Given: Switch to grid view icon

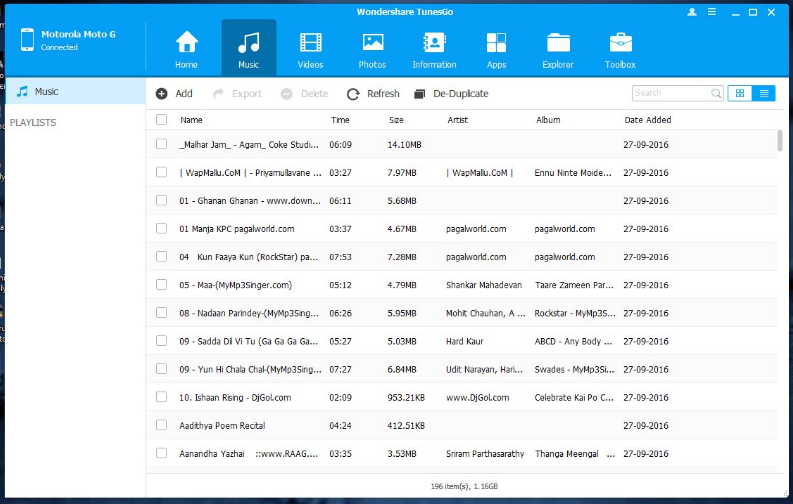Looking at the screenshot, I should pyautogui.click(x=740, y=93).
